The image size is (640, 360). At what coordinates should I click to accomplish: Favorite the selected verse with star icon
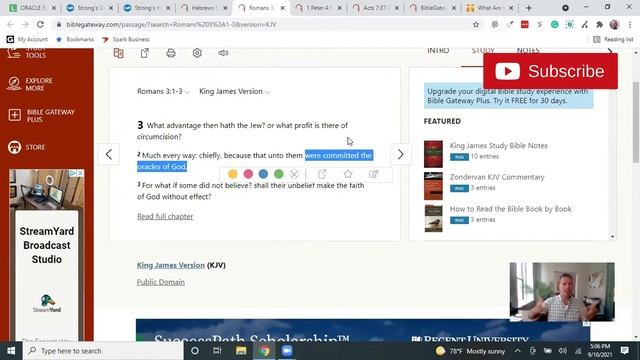click(348, 174)
